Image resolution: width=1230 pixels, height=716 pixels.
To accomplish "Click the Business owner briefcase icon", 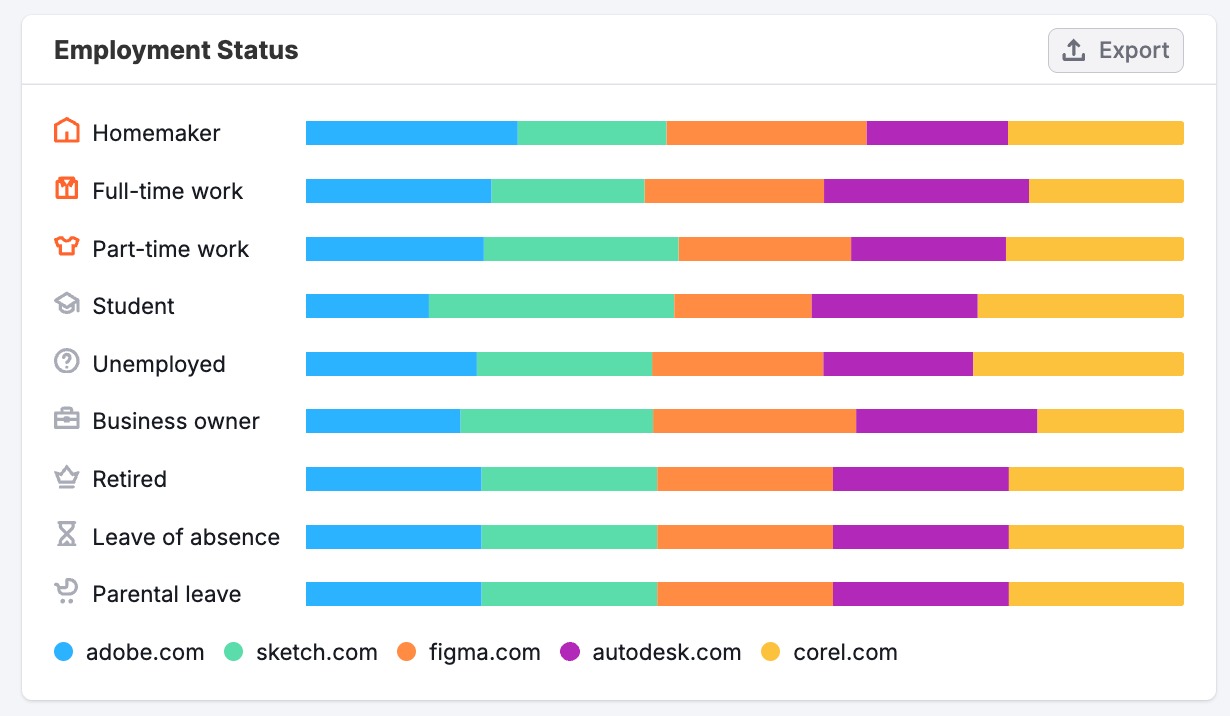I will click(x=66, y=420).
